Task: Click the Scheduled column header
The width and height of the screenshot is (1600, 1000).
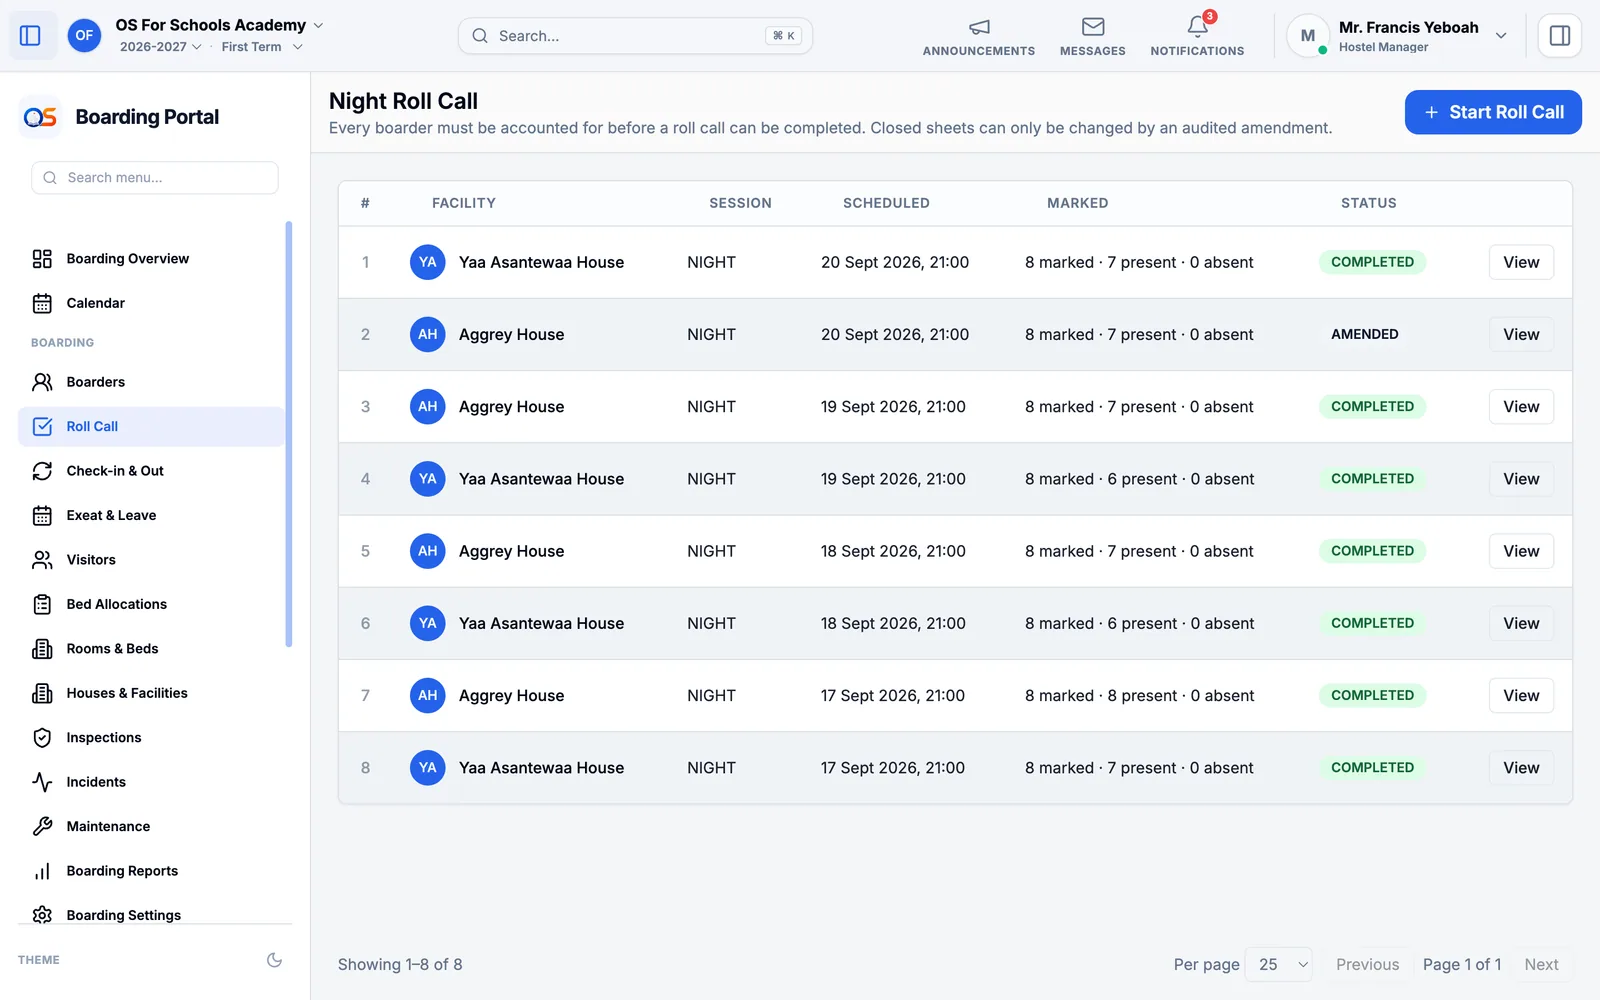Action: [x=886, y=203]
